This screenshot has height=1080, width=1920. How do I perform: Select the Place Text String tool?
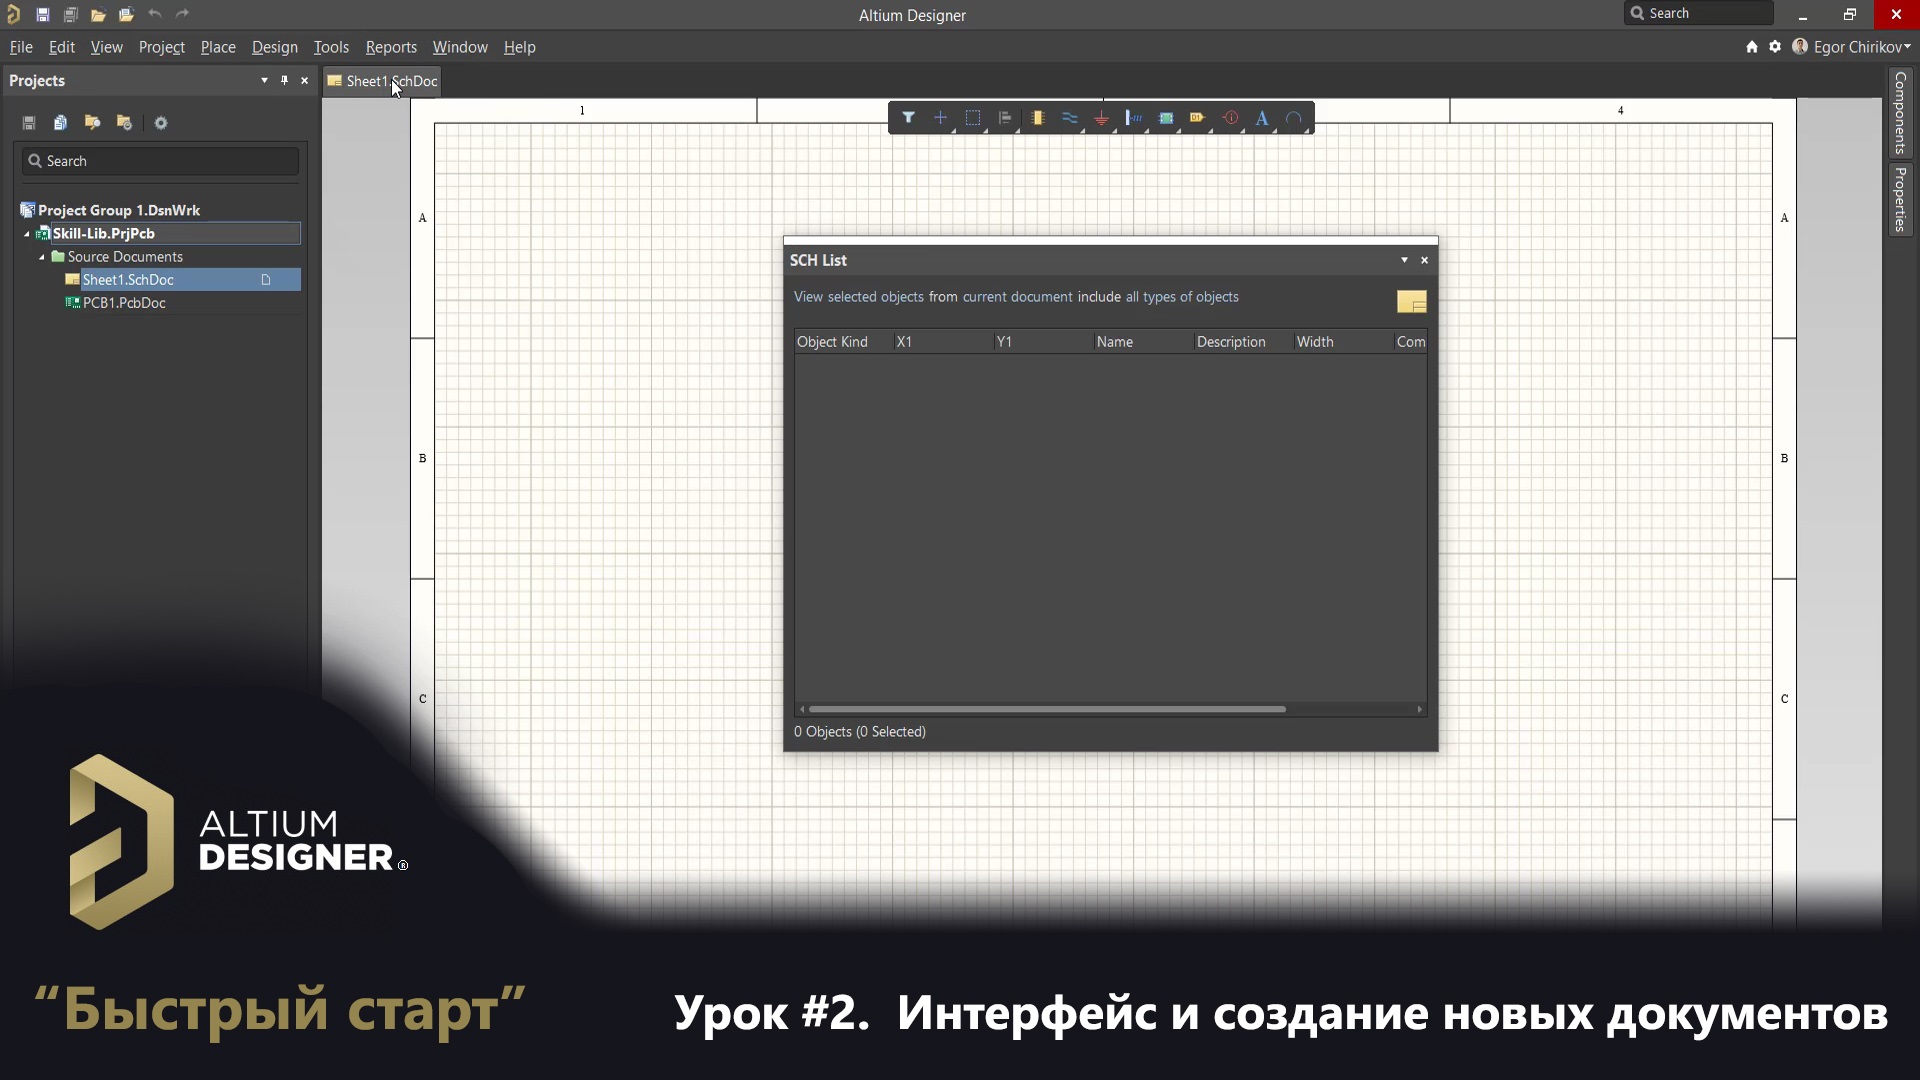point(1262,118)
